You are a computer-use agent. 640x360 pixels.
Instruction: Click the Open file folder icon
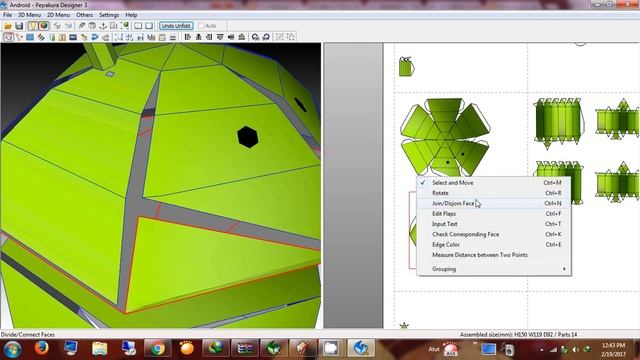tap(8, 26)
